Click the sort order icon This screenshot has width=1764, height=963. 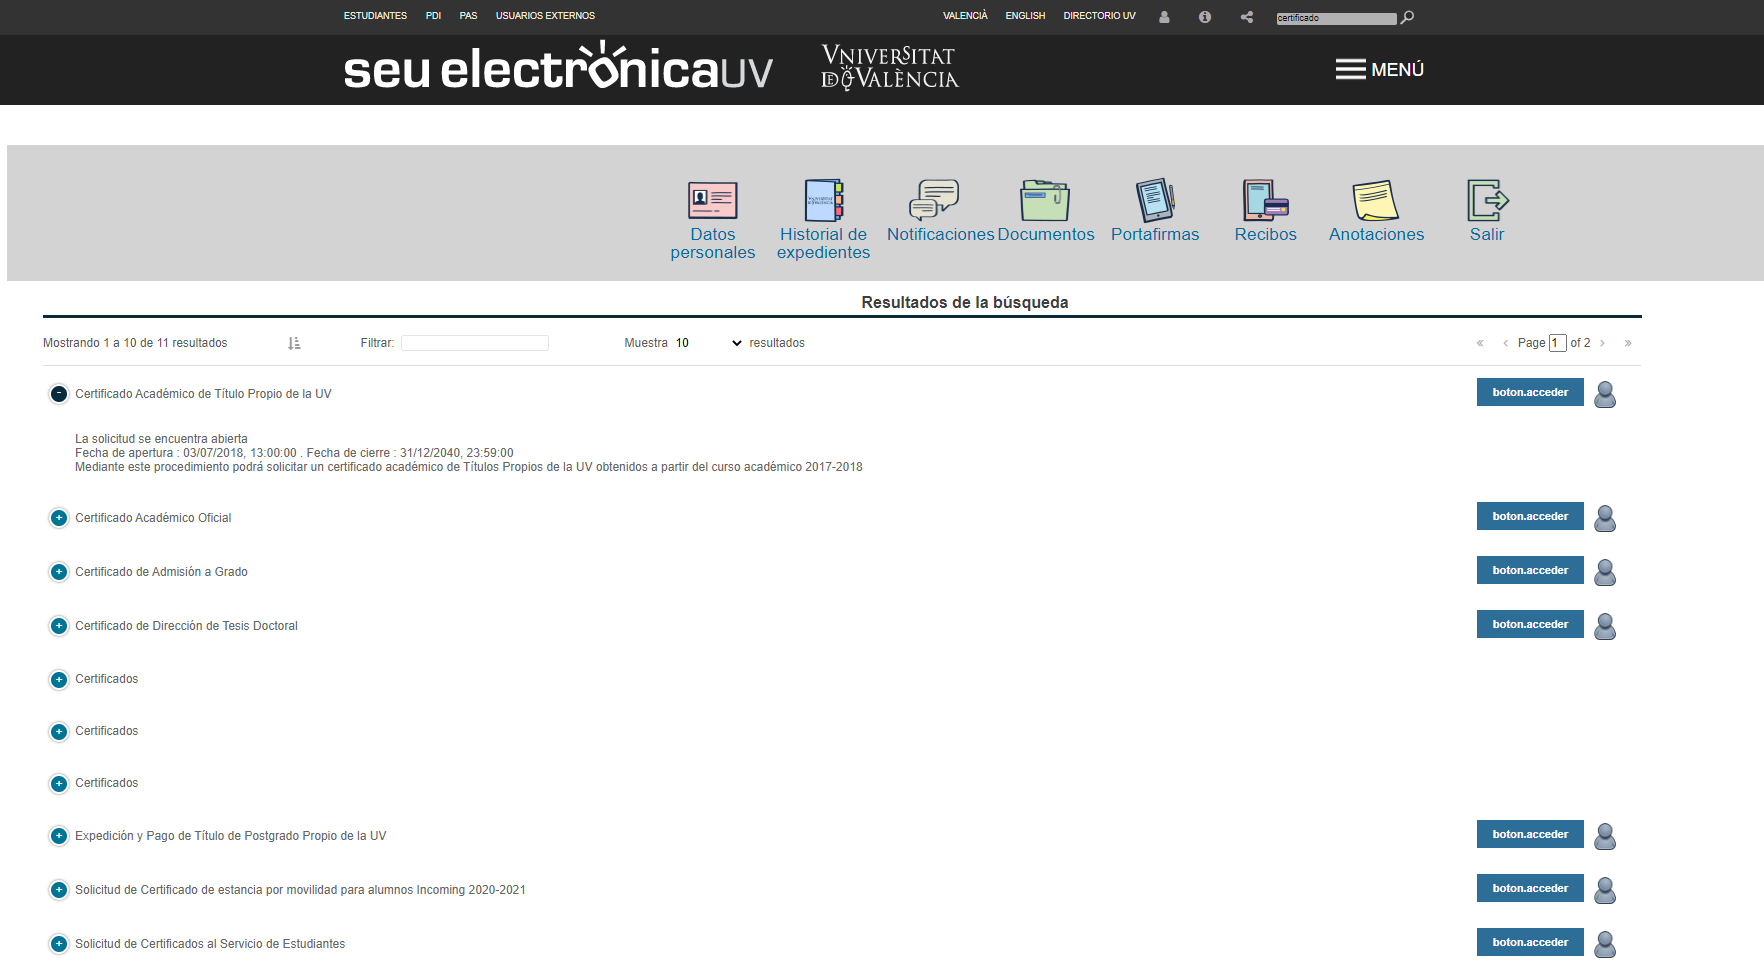click(x=294, y=343)
